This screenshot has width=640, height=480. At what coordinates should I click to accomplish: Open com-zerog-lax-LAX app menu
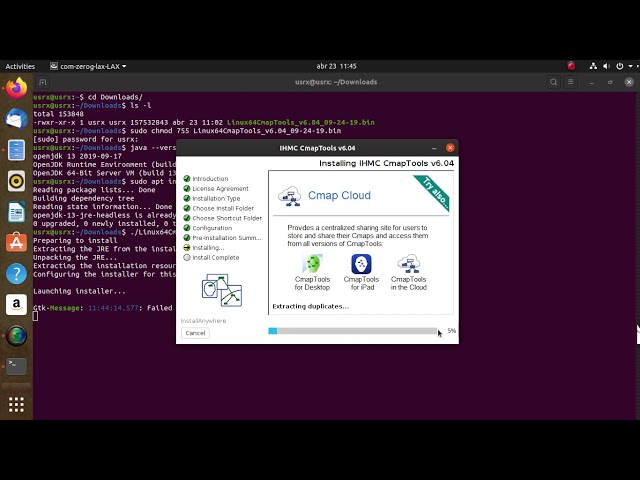tap(88, 66)
